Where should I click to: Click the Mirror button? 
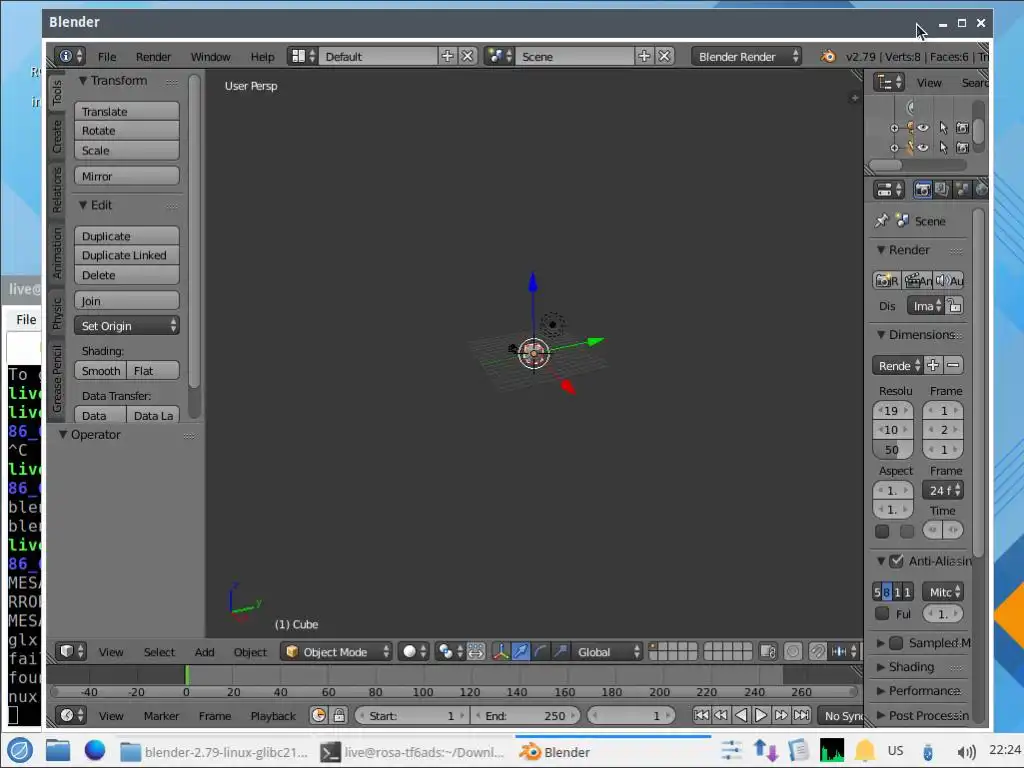coord(127,176)
